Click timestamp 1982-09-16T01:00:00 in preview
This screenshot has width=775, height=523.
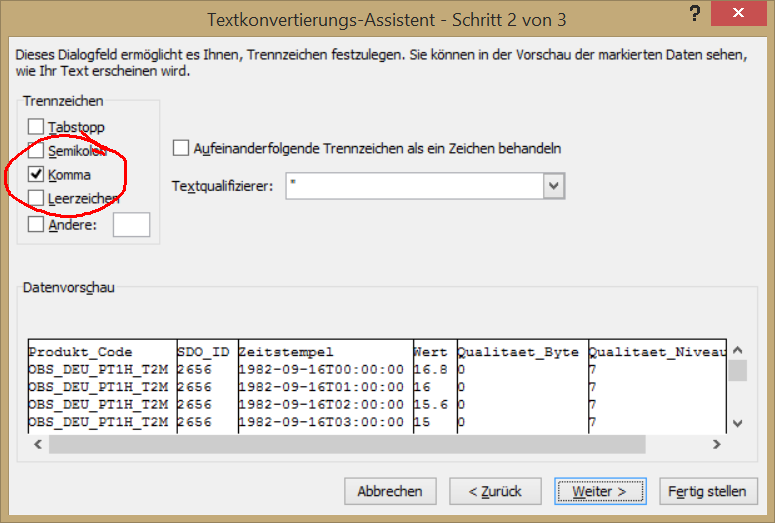coord(321,387)
